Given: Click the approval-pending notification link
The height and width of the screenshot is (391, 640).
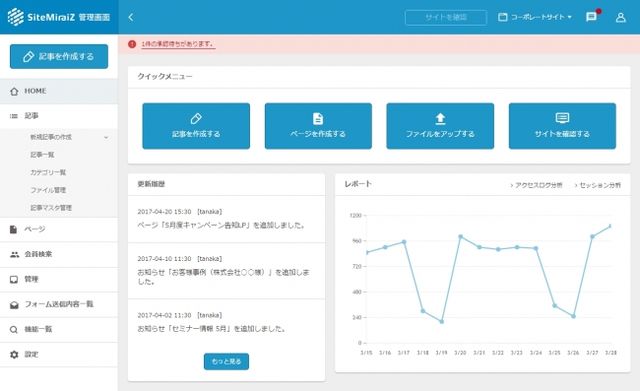Looking at the screenshot, I should coord(178,44).
